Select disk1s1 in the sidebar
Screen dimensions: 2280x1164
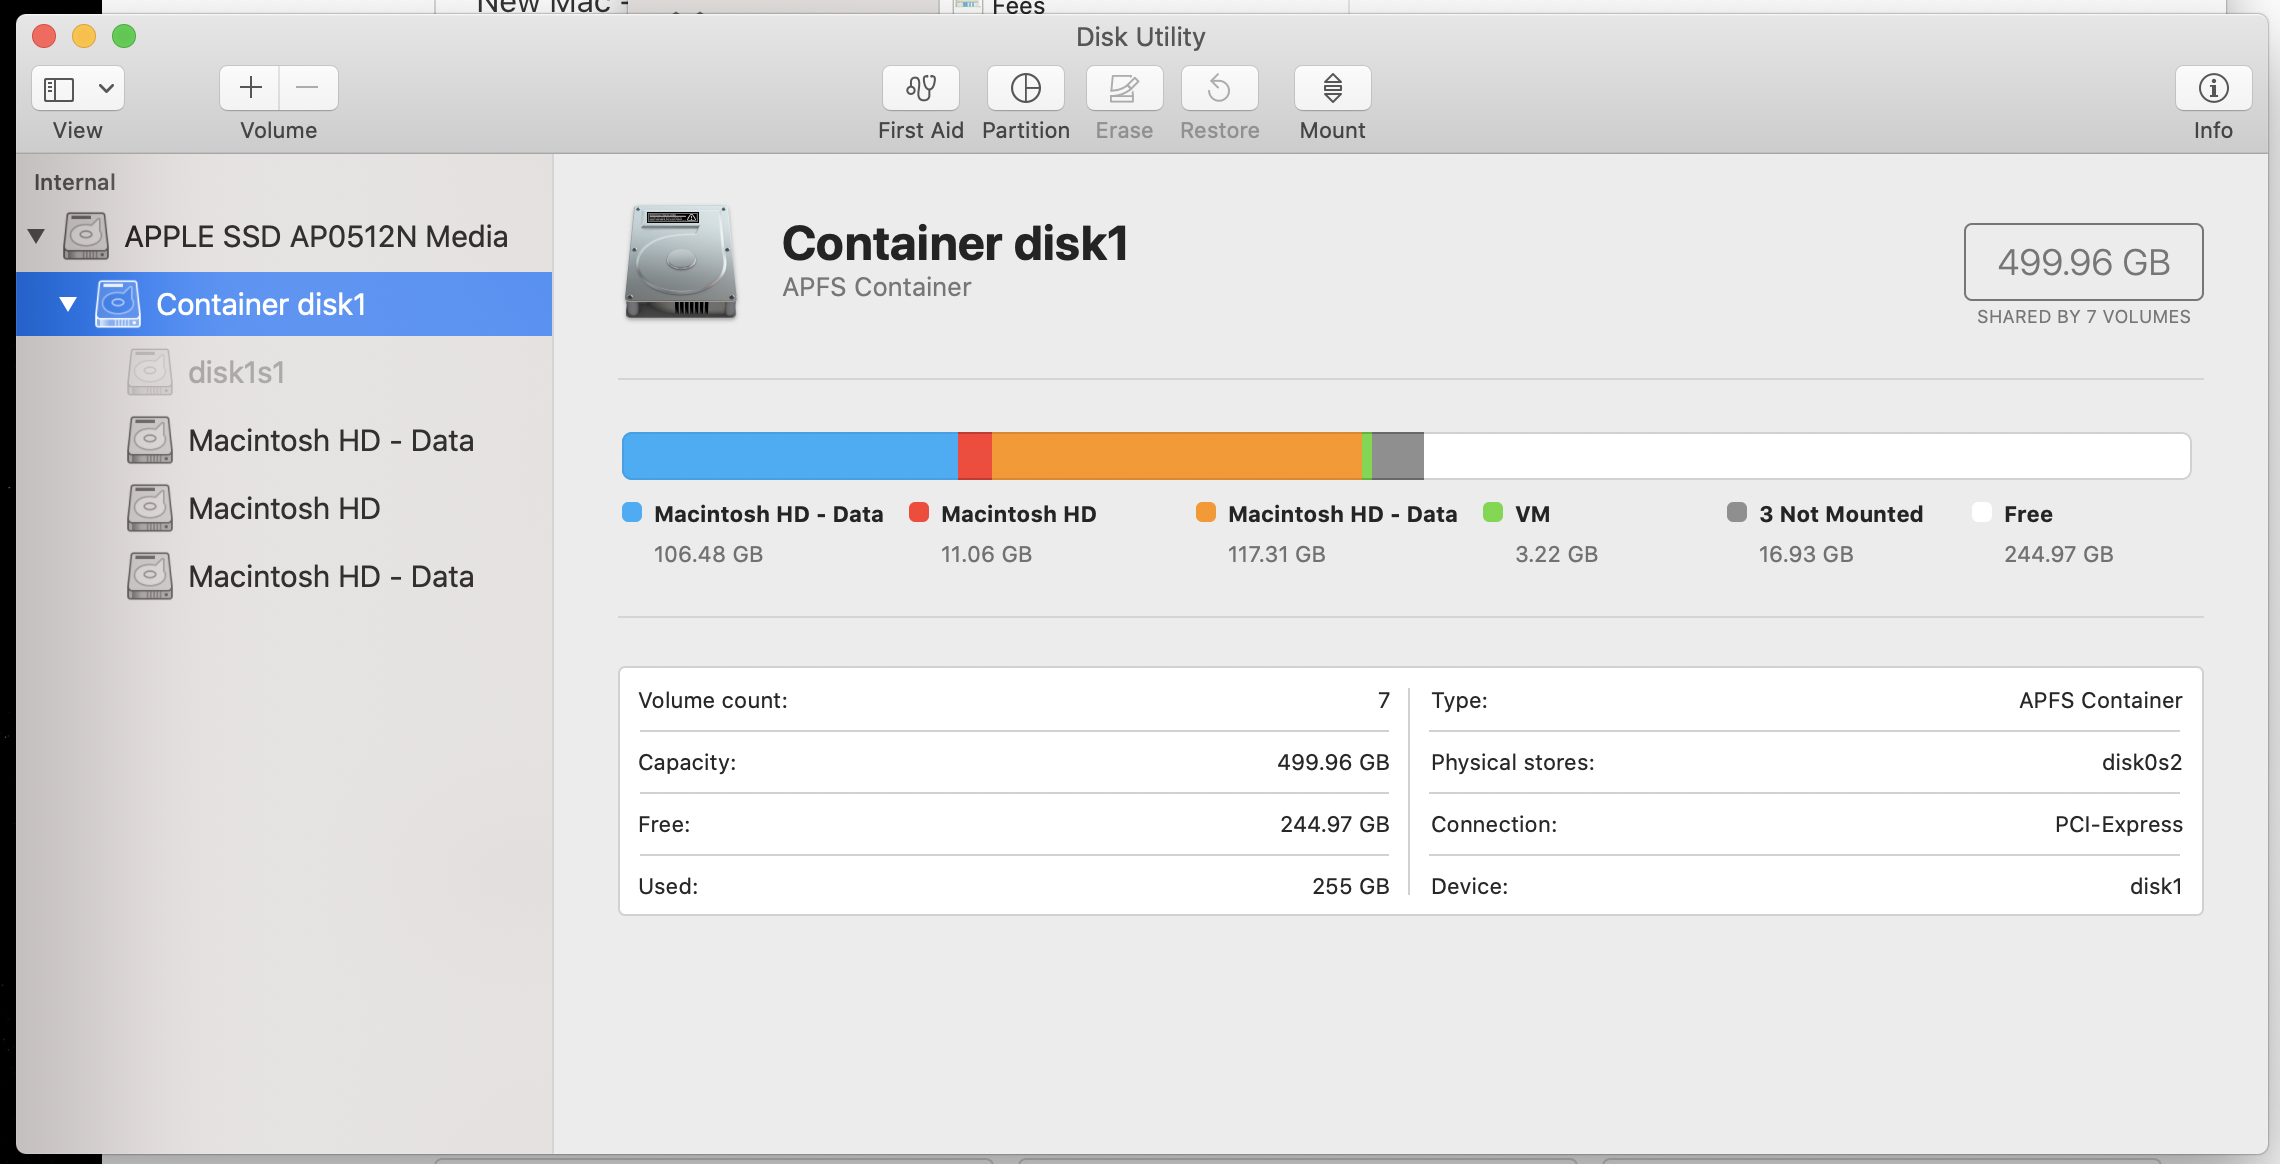click(x=238, y=371)
